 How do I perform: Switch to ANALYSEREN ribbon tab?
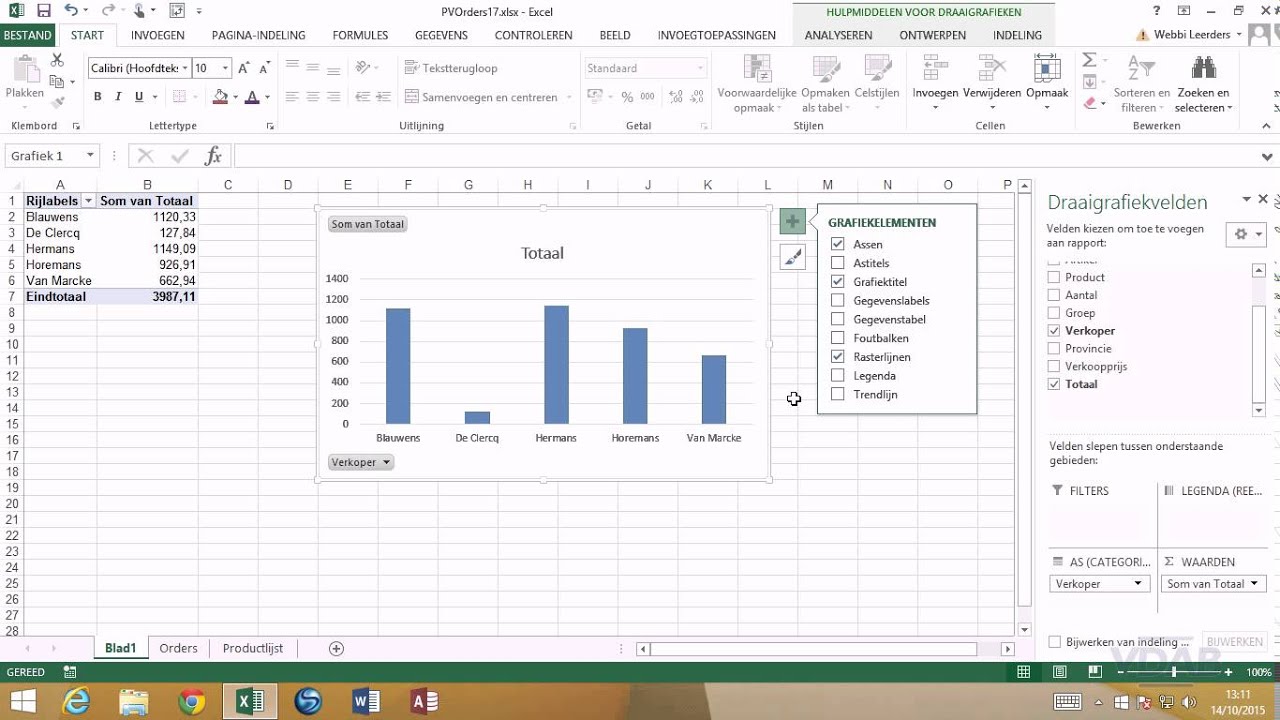coord(838,35)
